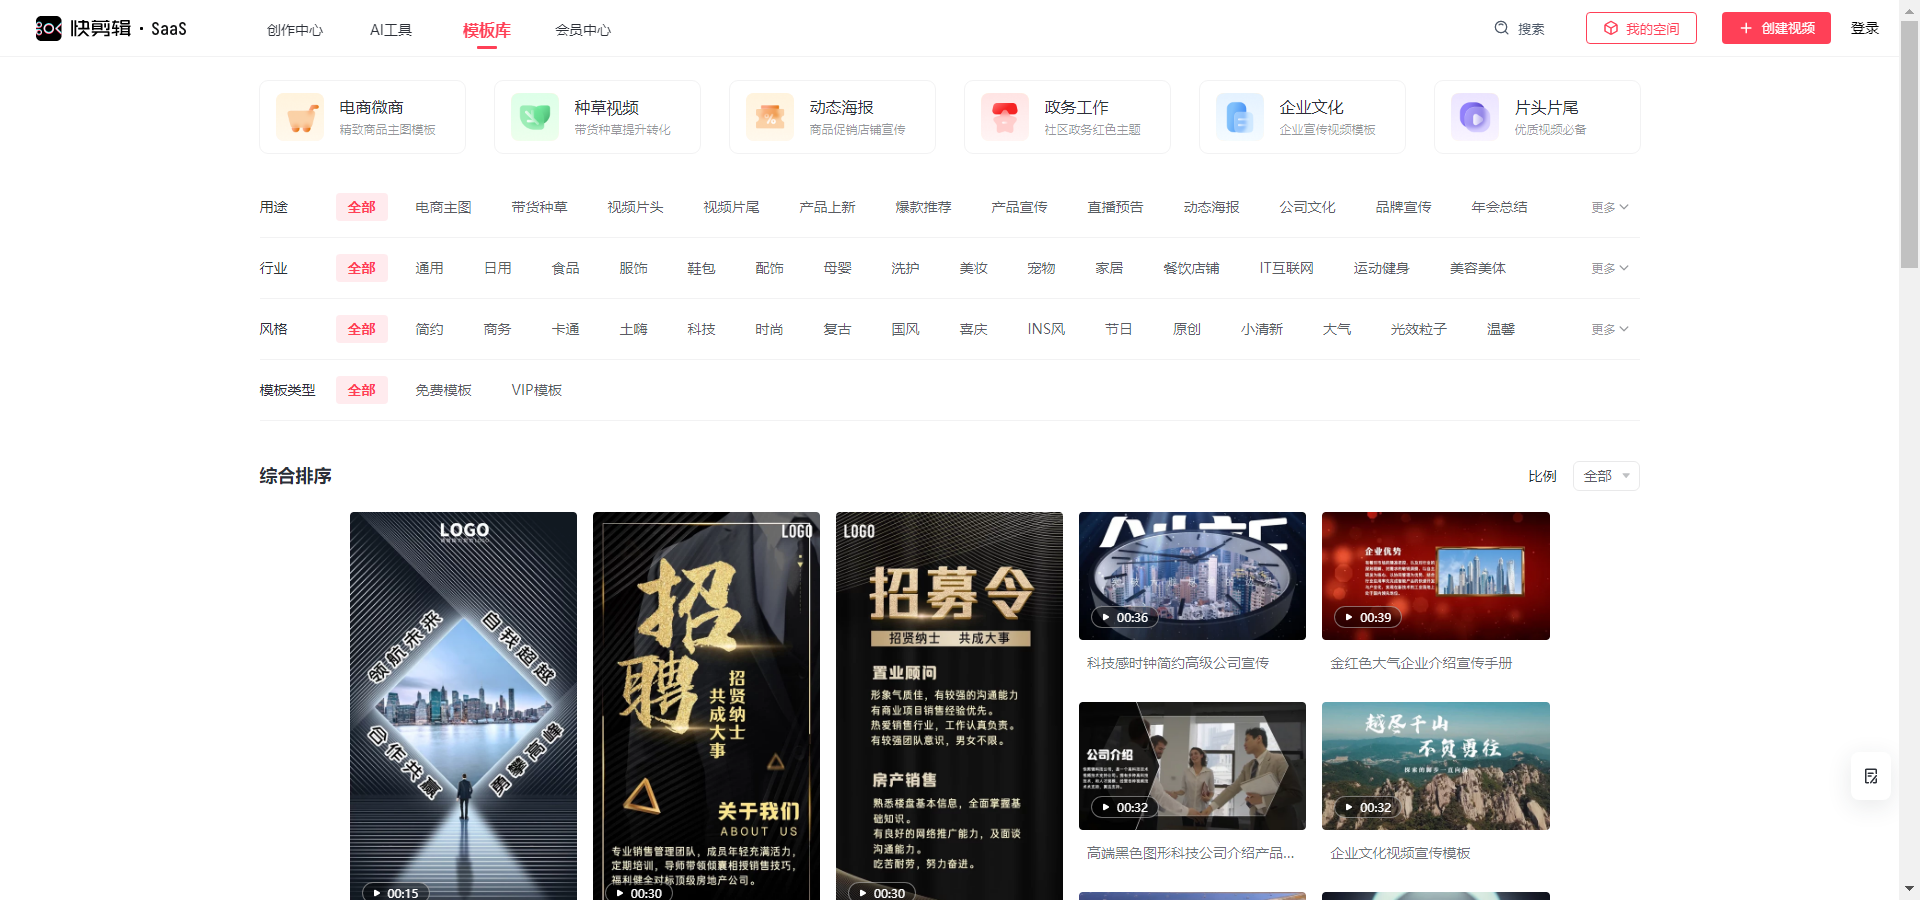Viewport: 1920px width, 900px height.
Task: Play the 00:15 LOGO poster video badge
Action: pyautogui.click(x=395, y=893)
